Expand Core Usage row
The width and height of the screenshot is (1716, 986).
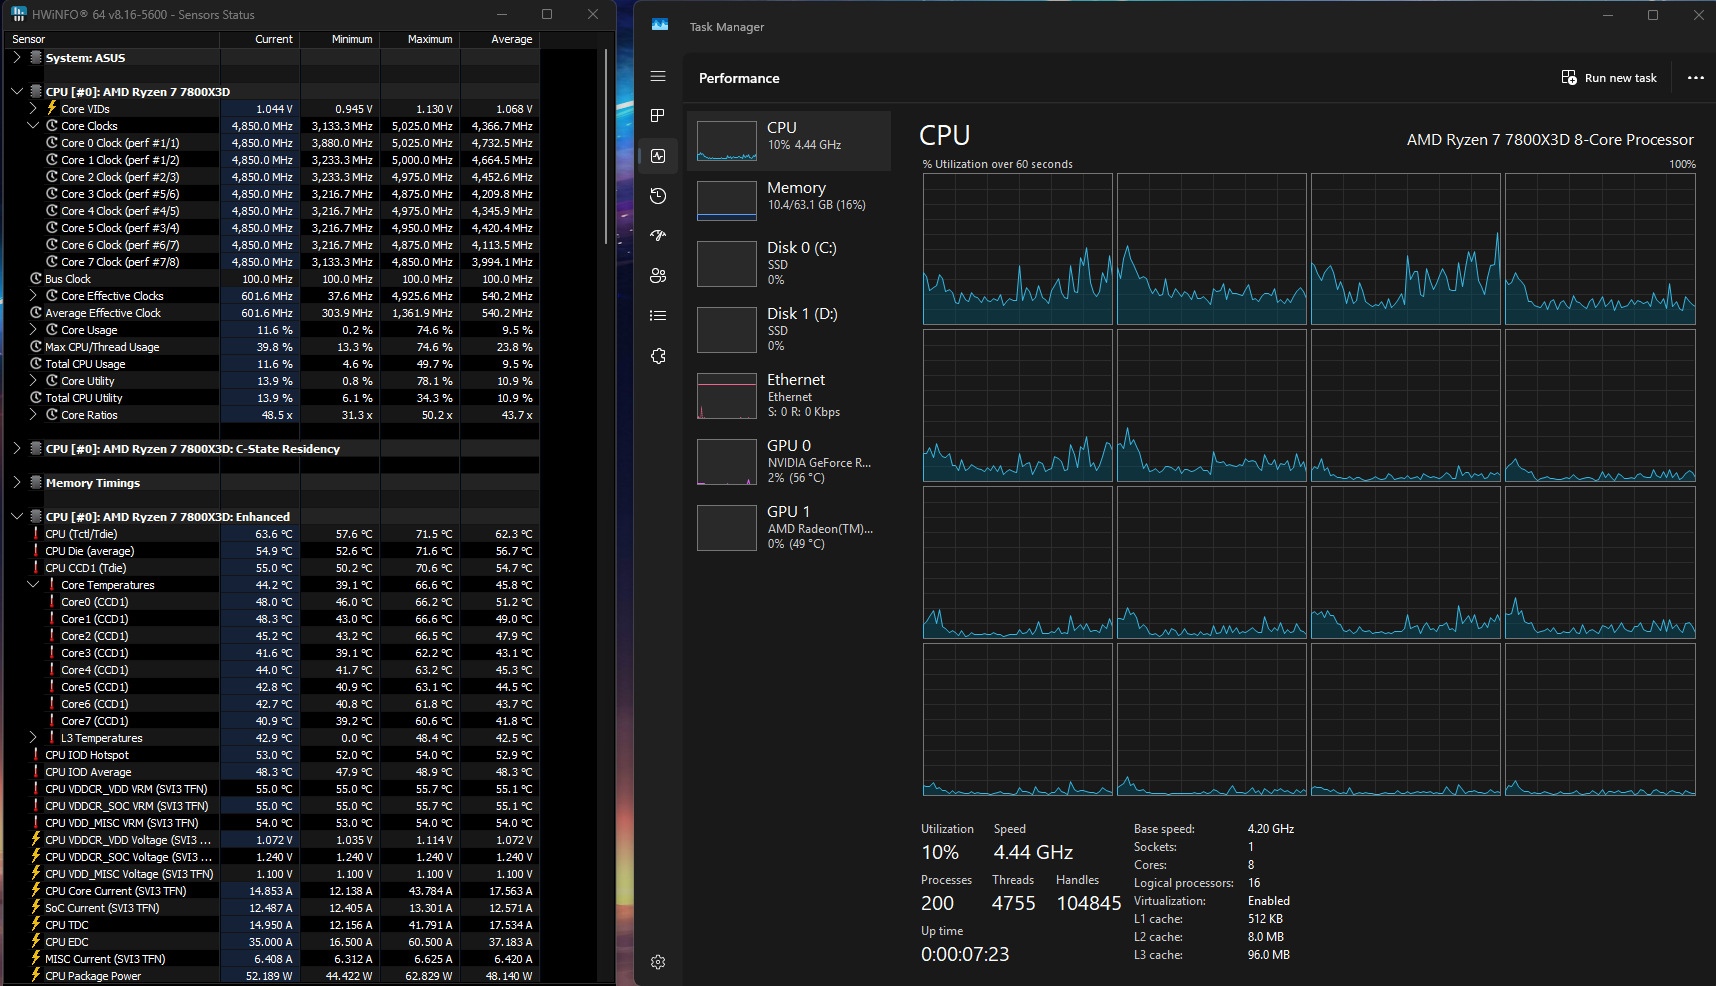pos(33,330)
